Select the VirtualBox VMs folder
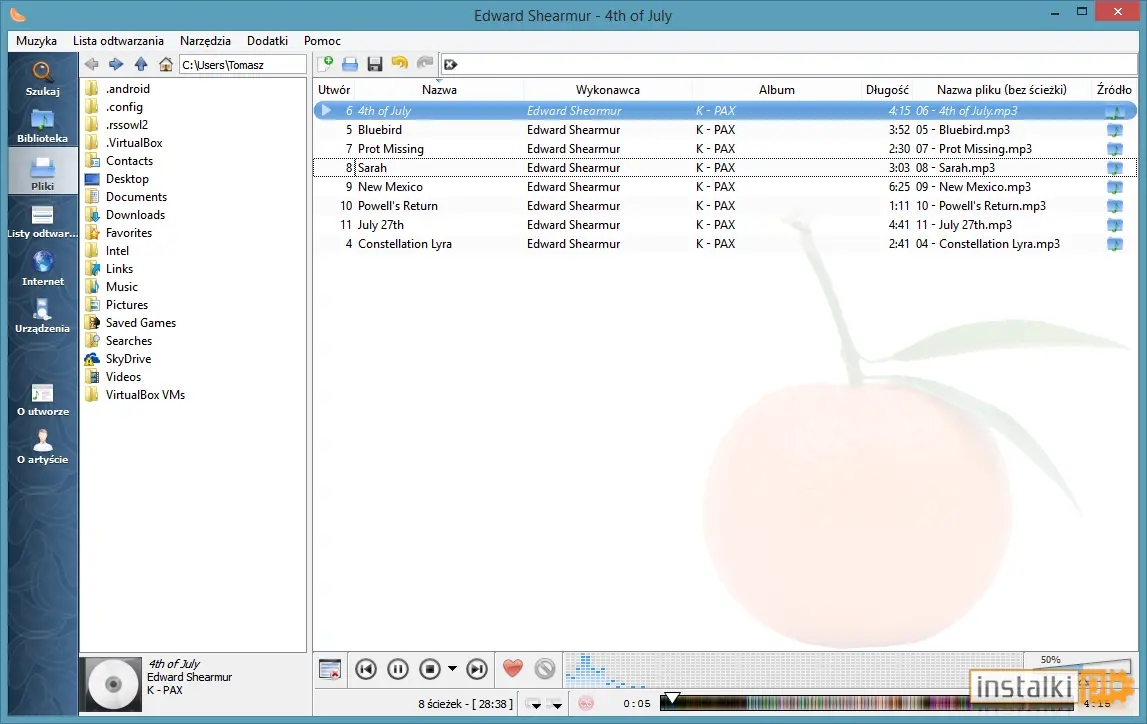 point(146,394)
